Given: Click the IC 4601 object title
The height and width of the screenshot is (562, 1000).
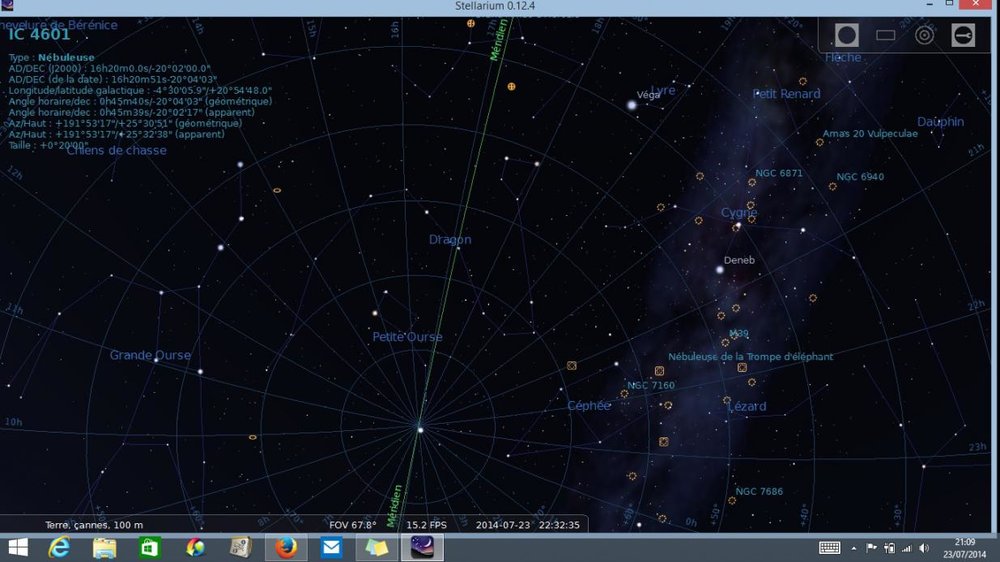Looking at the screenshot, I should tap(39, 34).
